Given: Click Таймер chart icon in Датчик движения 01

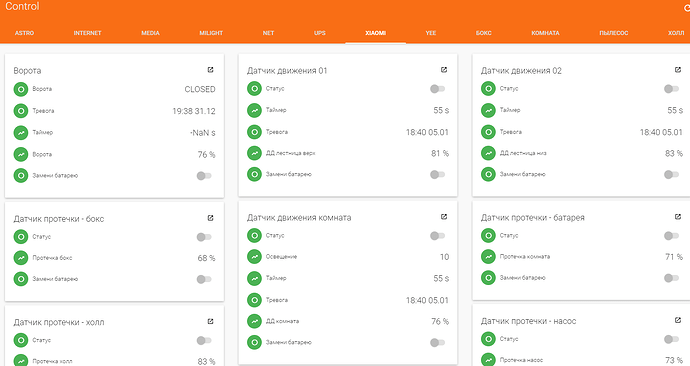Looking at the screenshot, I should [x=254, y=110].
